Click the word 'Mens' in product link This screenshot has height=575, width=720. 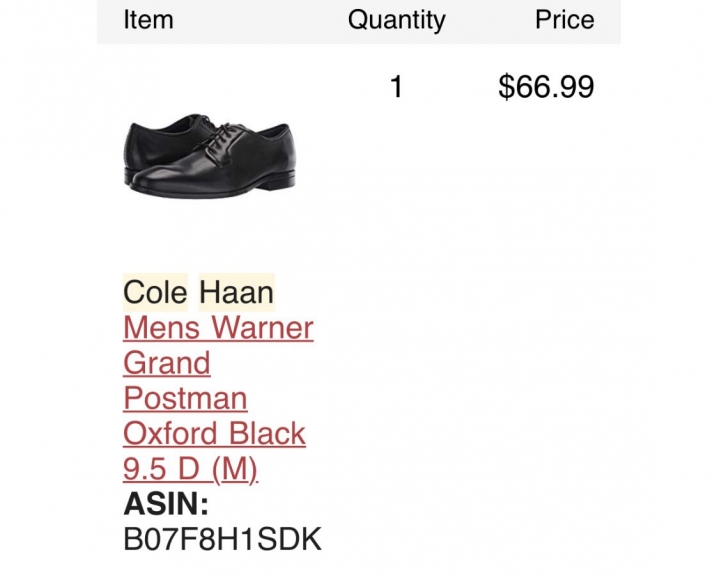click(162, 328)
